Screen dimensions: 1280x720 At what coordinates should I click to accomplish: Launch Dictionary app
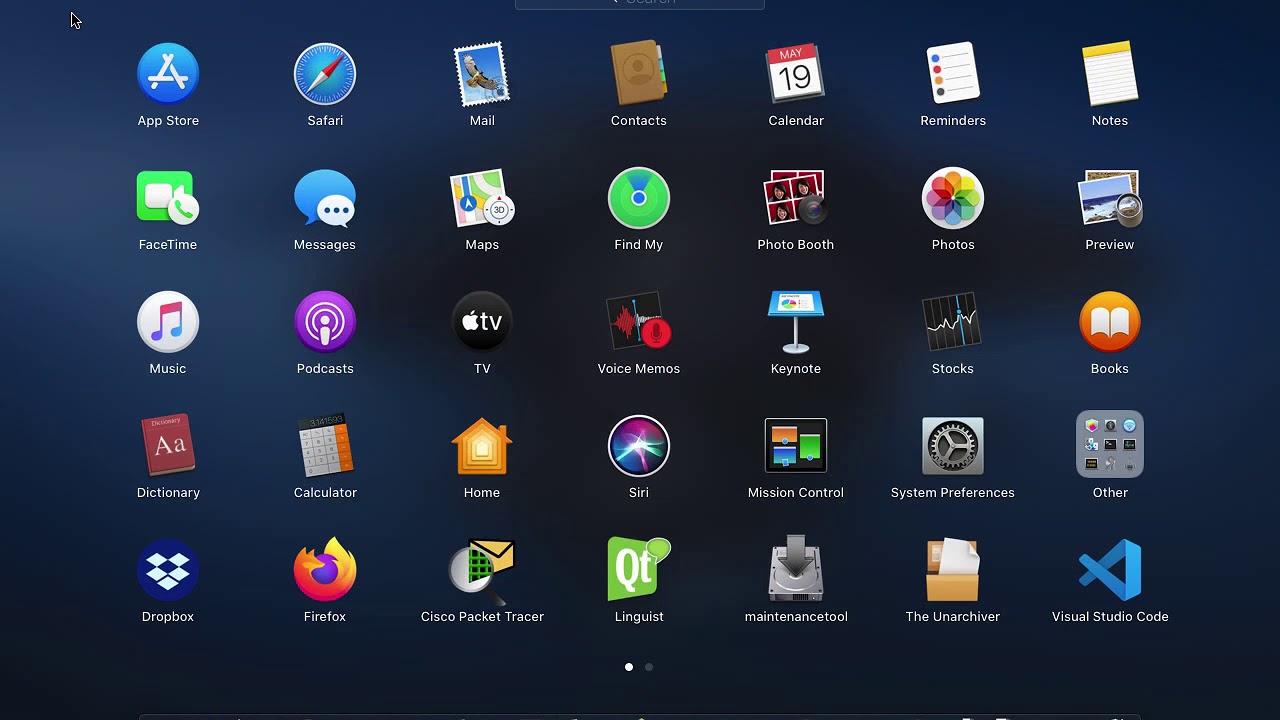click(x=168, y=446)
